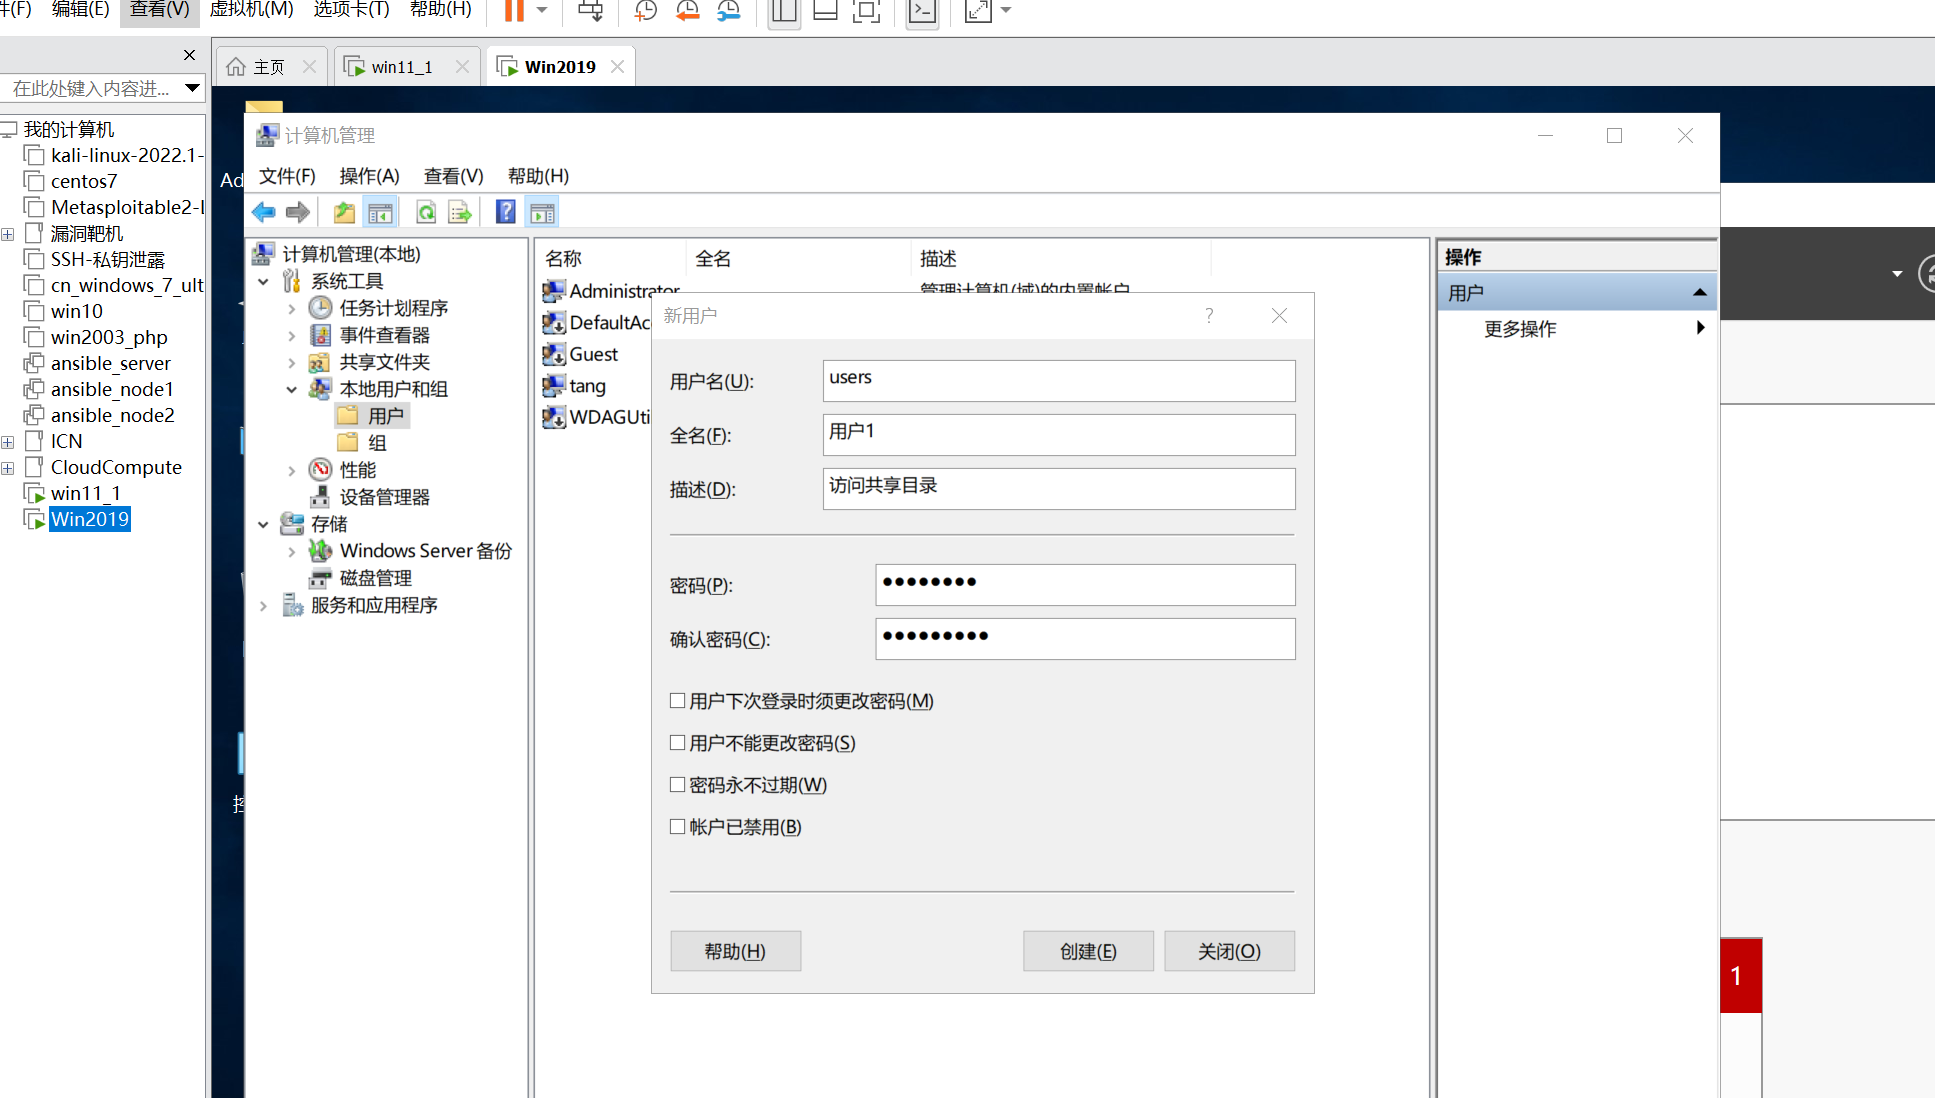Click the VMware pause virtual machine button

coord(514,11)
